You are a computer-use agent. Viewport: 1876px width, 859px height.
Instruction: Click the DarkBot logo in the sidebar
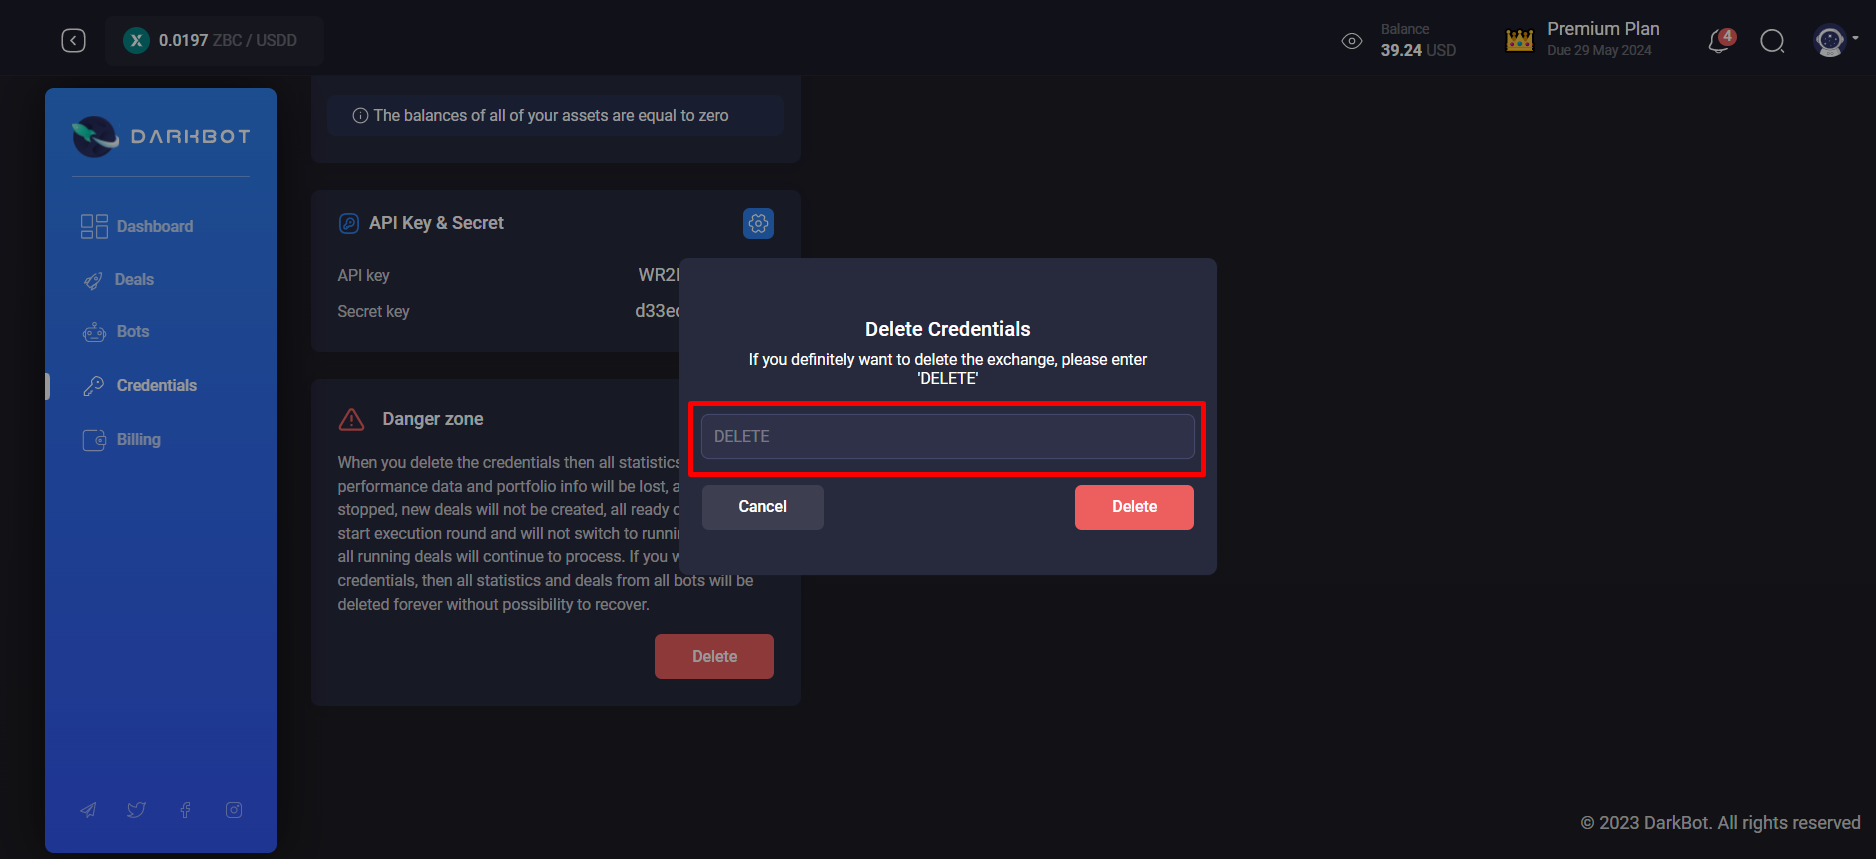tap(161, 136)
